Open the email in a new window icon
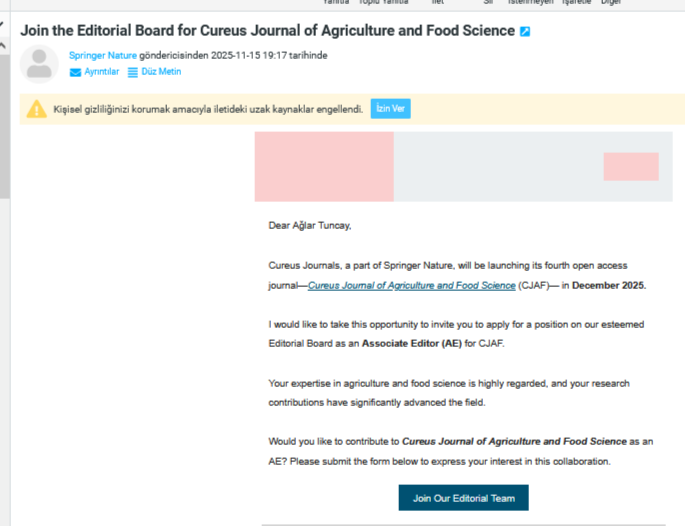Viewport: 685px width, 526px height. tap(525, 31)
